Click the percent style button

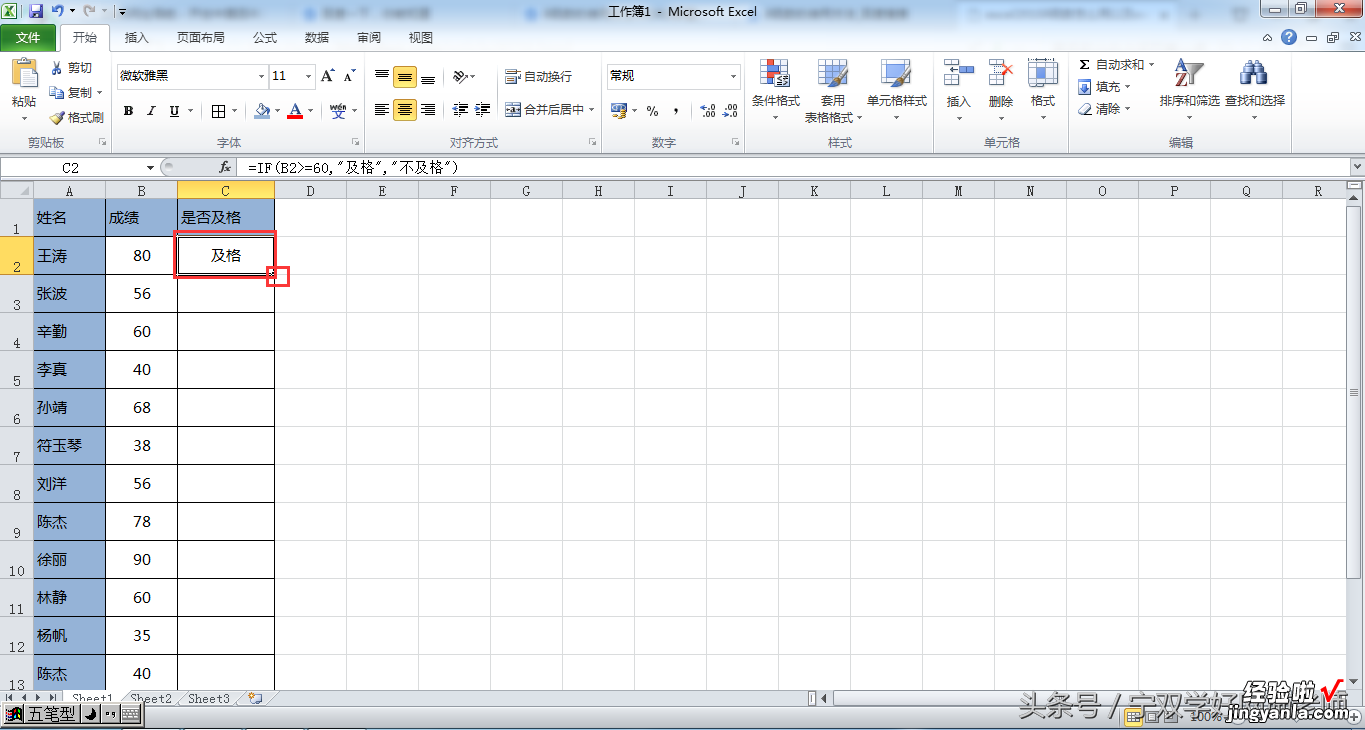[x=652, y=111]
